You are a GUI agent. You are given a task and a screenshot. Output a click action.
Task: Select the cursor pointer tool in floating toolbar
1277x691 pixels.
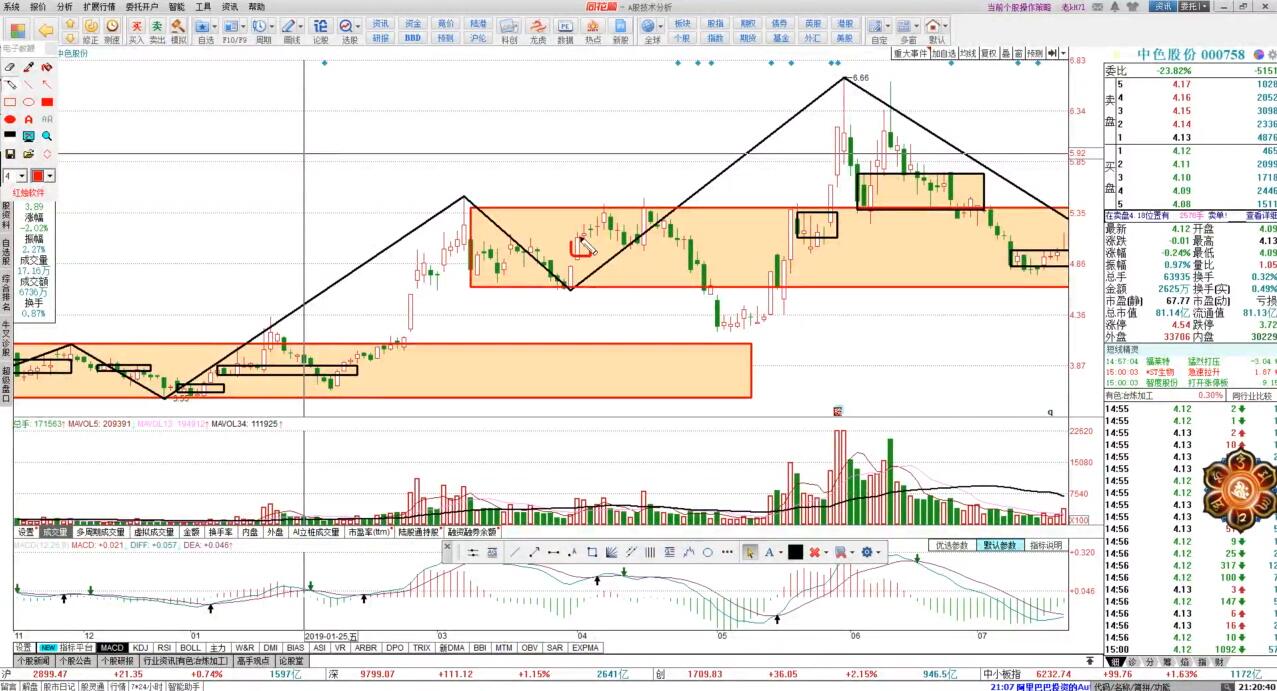(x=750, y=552)
